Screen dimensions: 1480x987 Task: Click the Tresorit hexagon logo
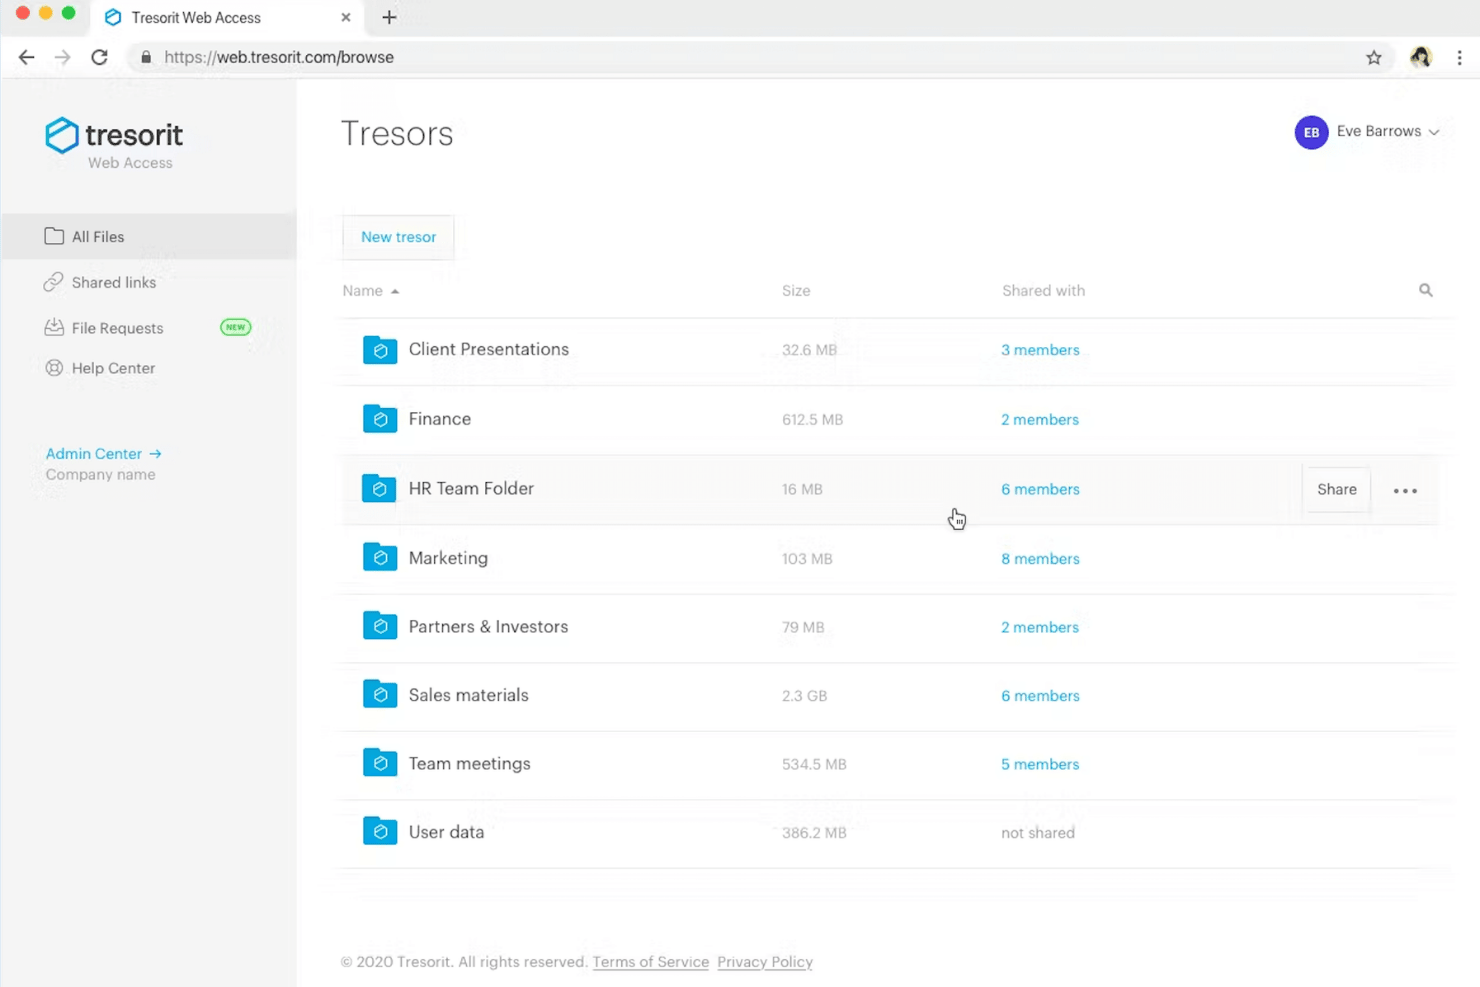point(61,135)
